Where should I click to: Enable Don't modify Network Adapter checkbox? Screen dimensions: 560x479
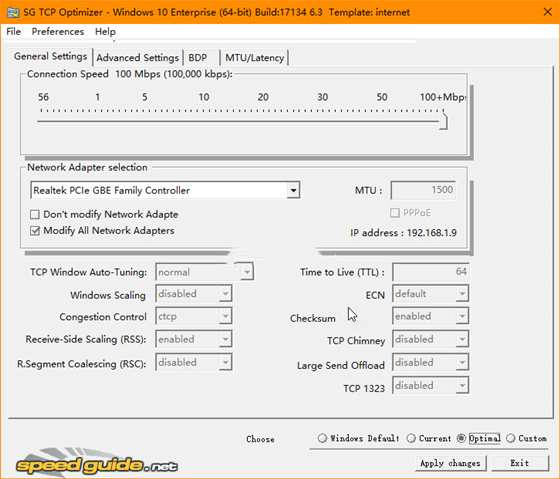click(x=35, y=214)
